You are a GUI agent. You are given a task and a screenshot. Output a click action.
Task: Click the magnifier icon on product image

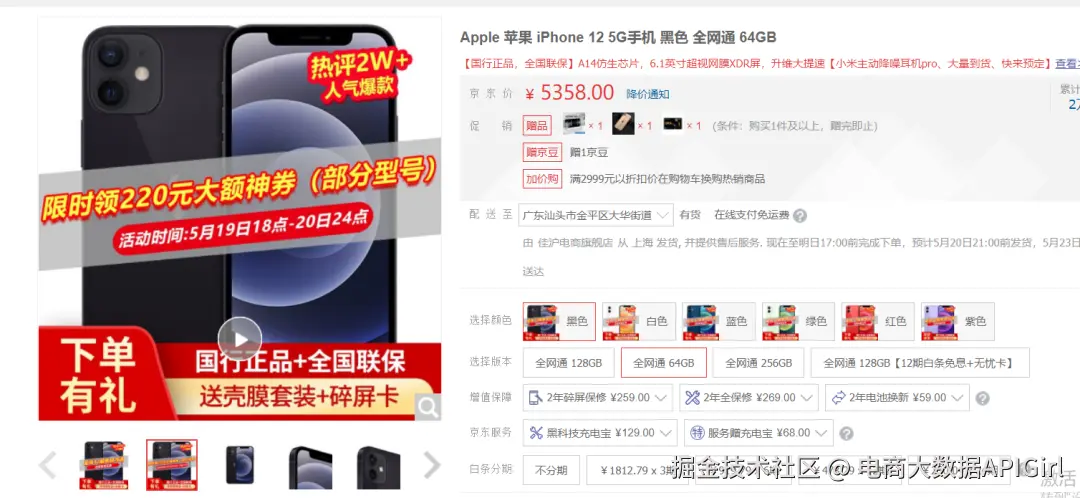click(x=427, y=408)
